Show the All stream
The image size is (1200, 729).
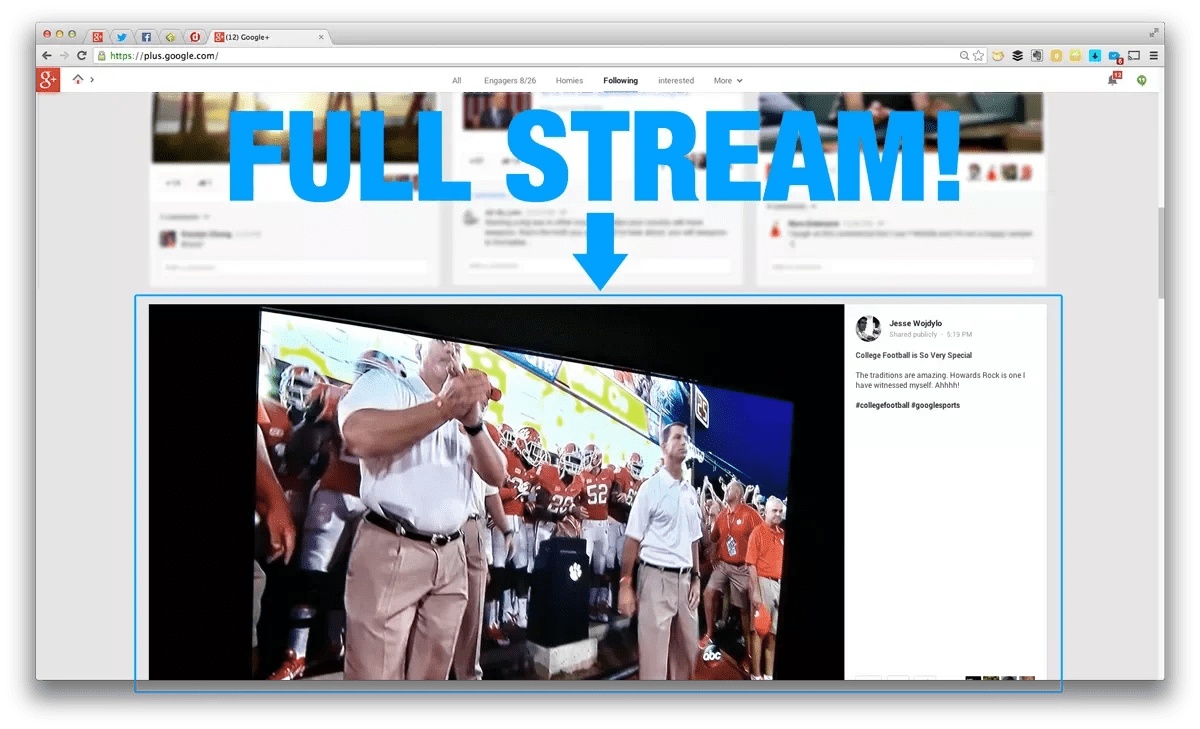pos(457,81)
